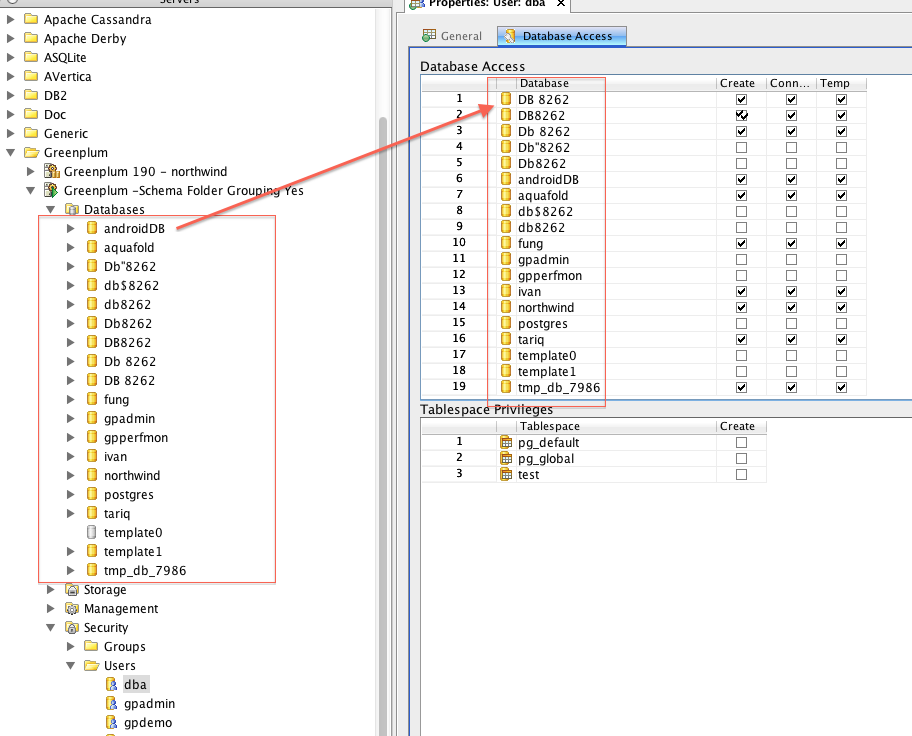The width and height of the screenshot is (912, 736).
Task: Click the postgres database icon in access table
Action: pyautogui.click(x=506, y=323)
